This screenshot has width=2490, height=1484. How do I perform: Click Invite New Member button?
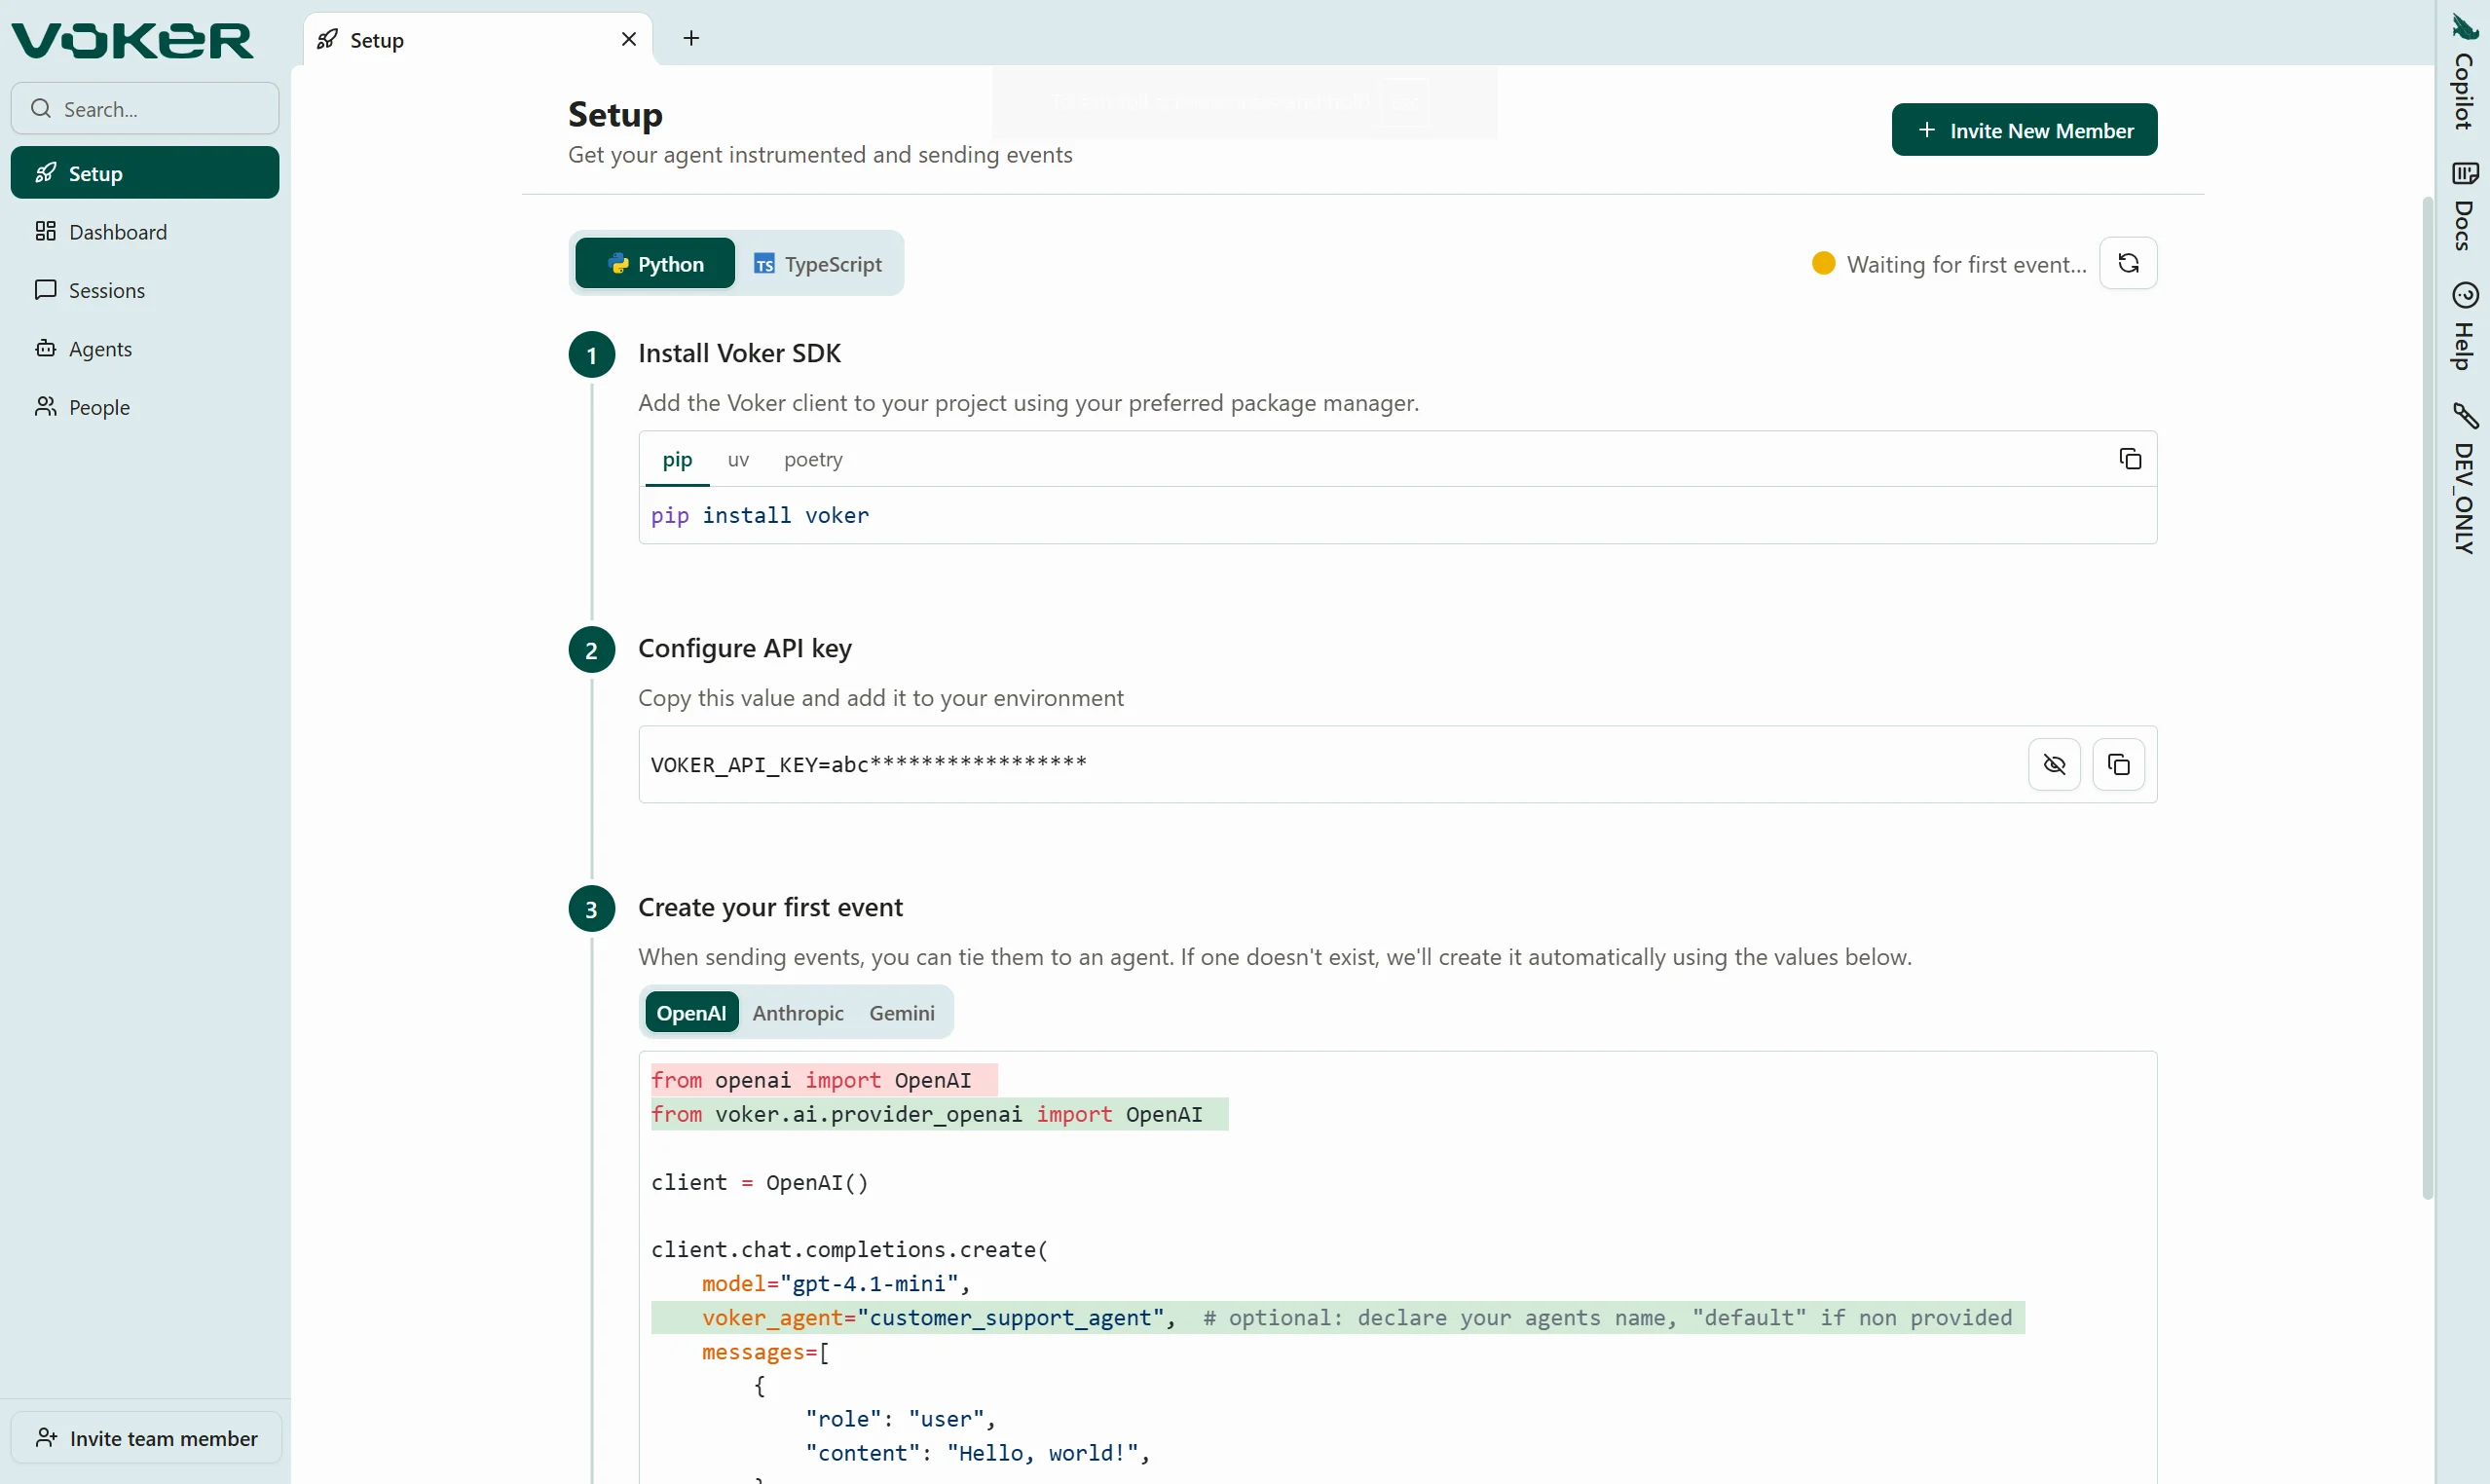(2024, 130)
